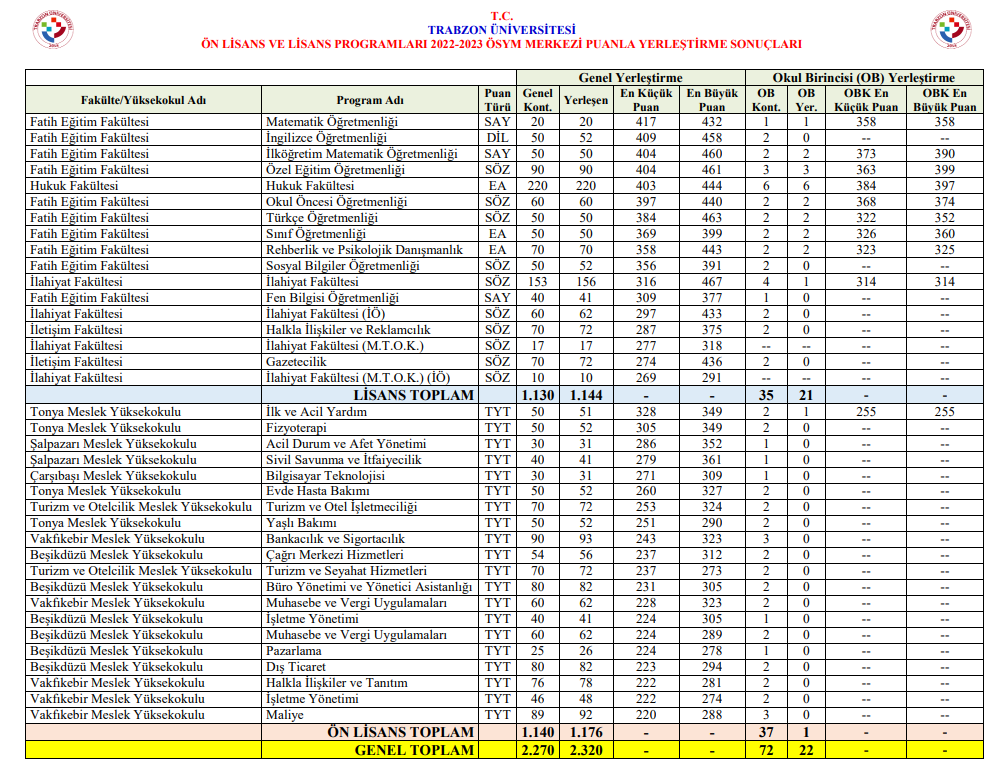Click the 'ÖN LİSANS TOPLAM' row label

[401, 732]
